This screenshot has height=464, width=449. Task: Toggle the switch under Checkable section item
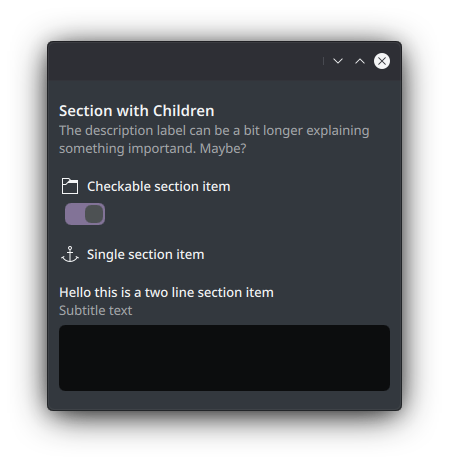[85, 214]
